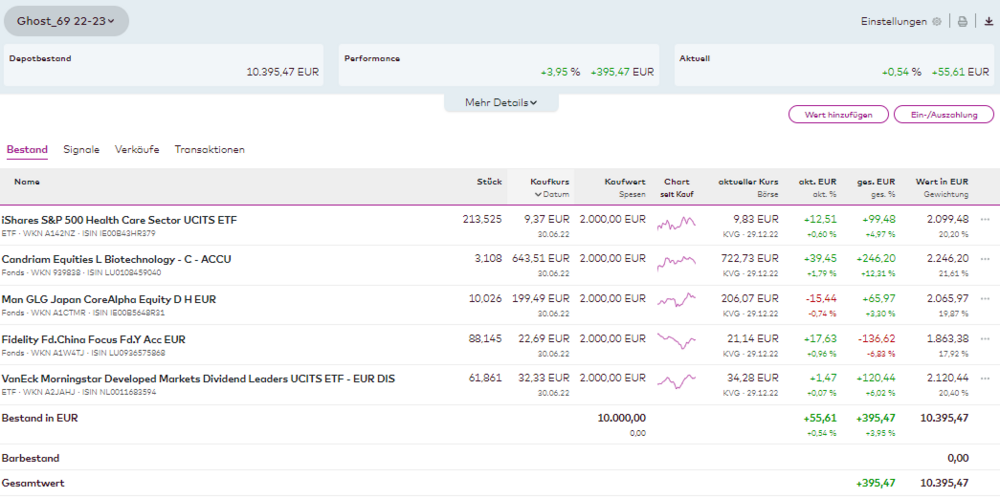Click the Wert hinzufügen button
The height and width of the screenshot is (498, 1000).
click(x=839, y=115)
